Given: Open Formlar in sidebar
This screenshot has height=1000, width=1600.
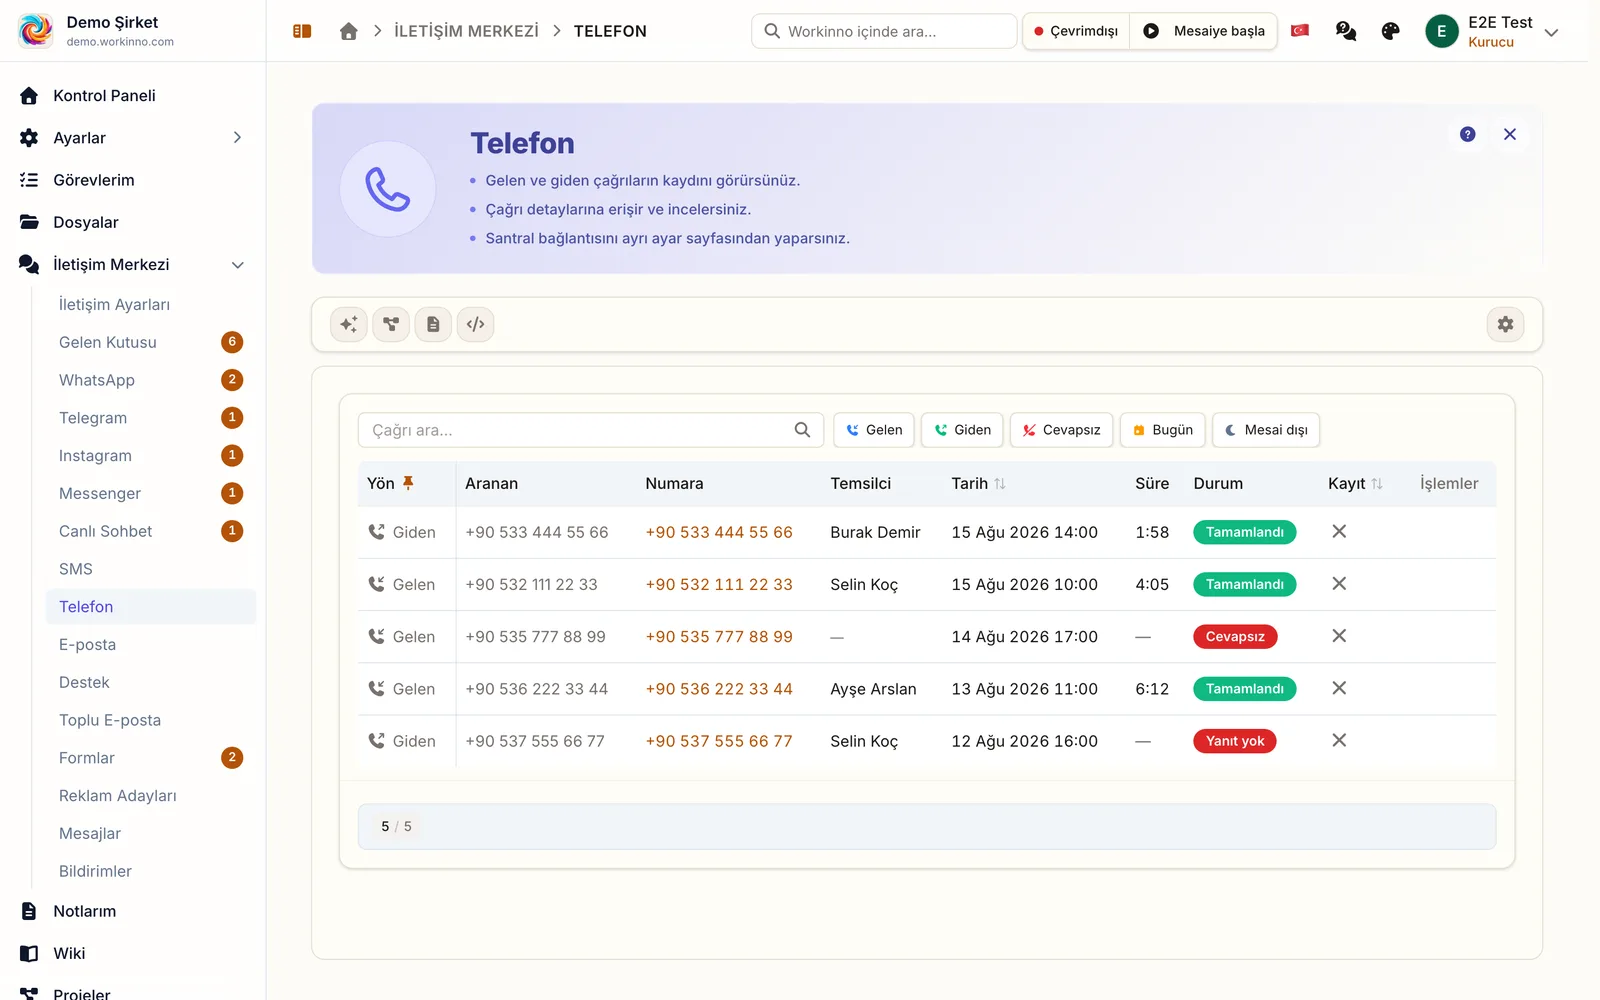Looking at the screenshot, I should tap(150, 758).
